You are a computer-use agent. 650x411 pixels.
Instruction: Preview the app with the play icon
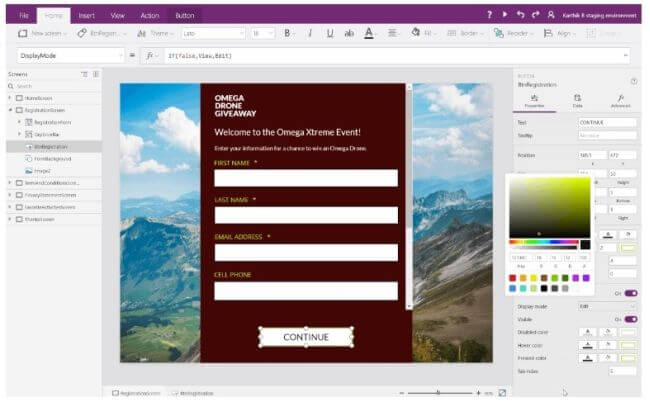pos(505,15)
